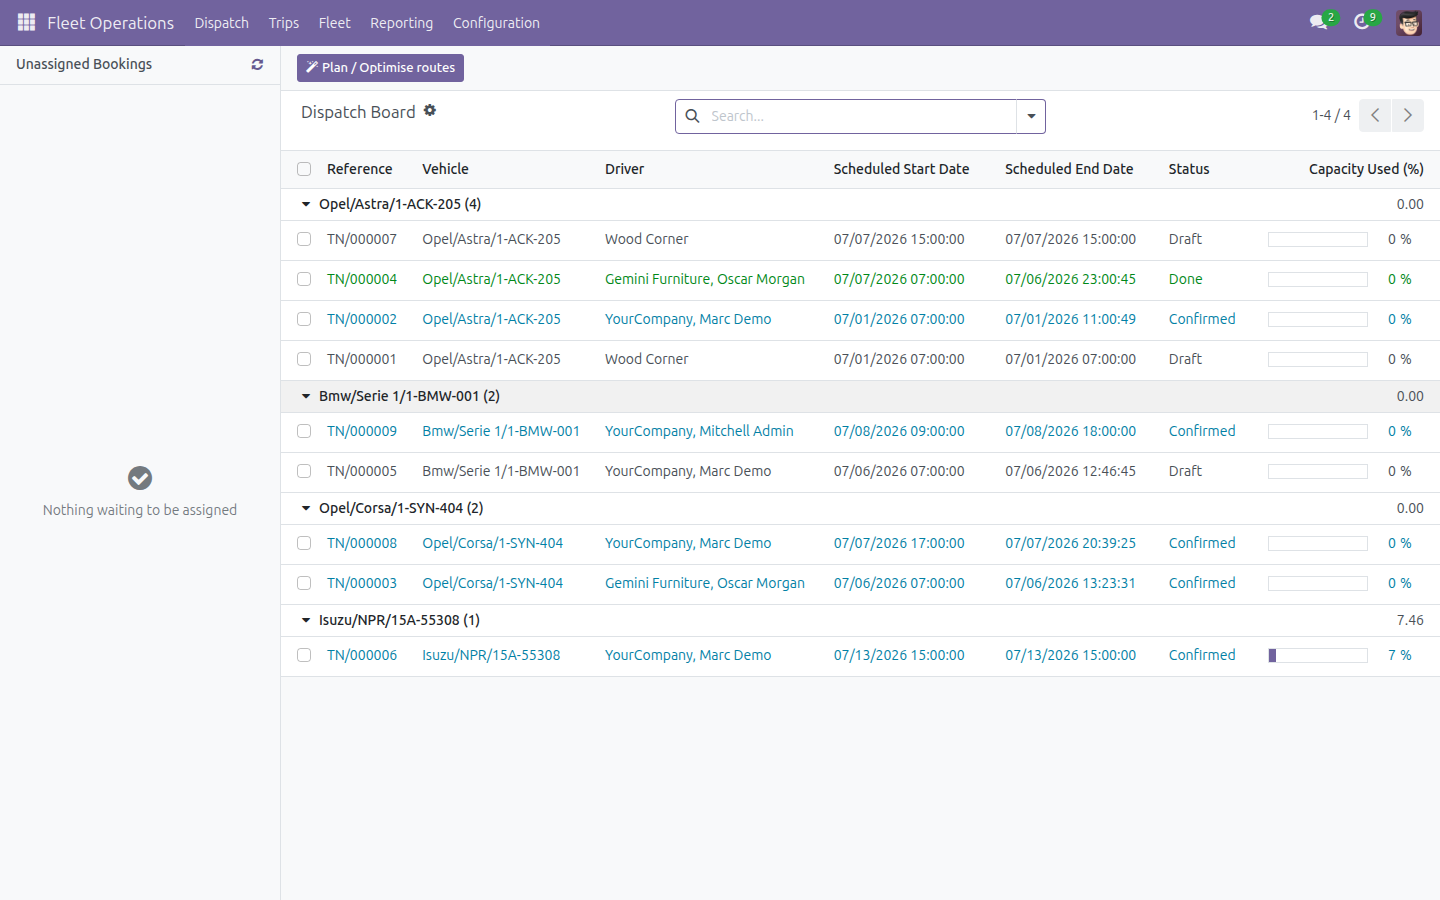Open Dispatch Board gear settings

pyautogui.click(x=430, y=110)
